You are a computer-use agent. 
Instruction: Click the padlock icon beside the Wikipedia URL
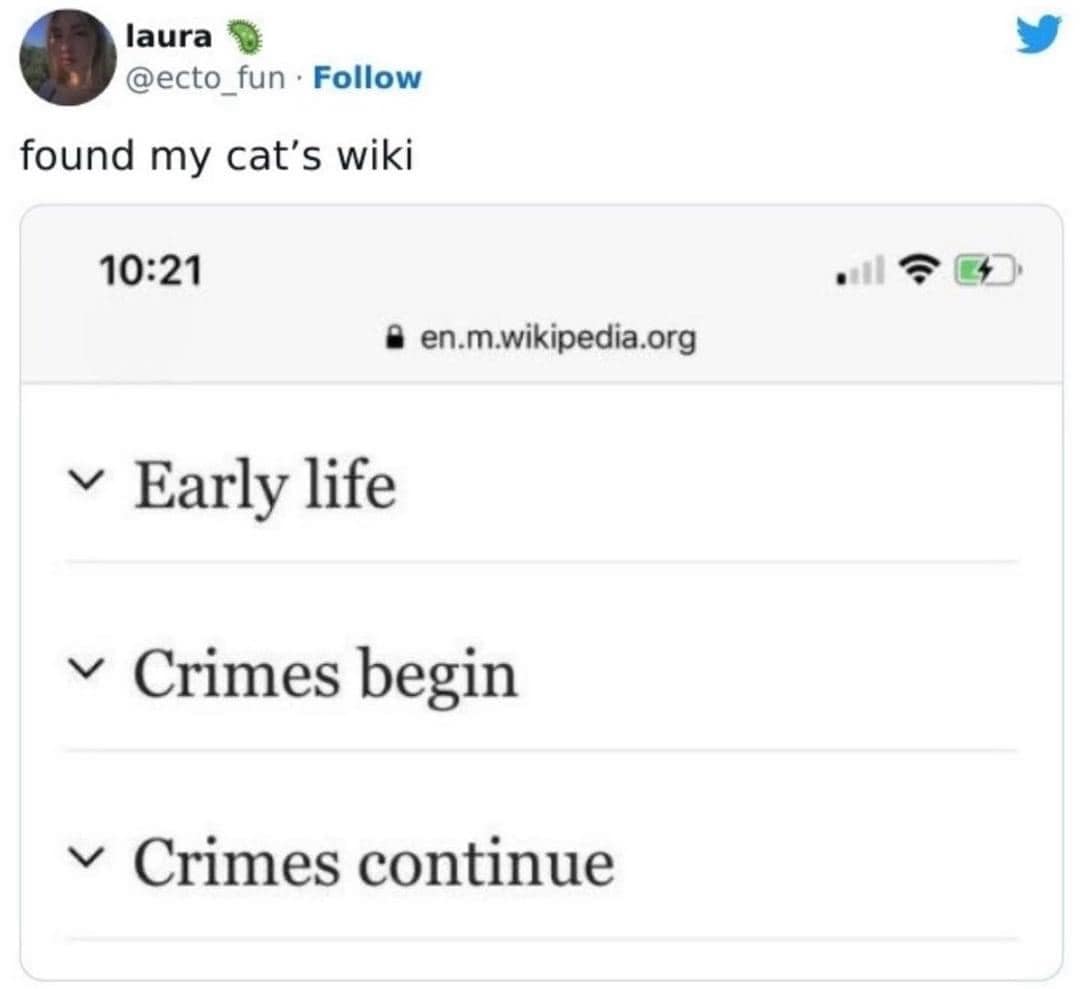pyautogui.click(x=394, y=337)
